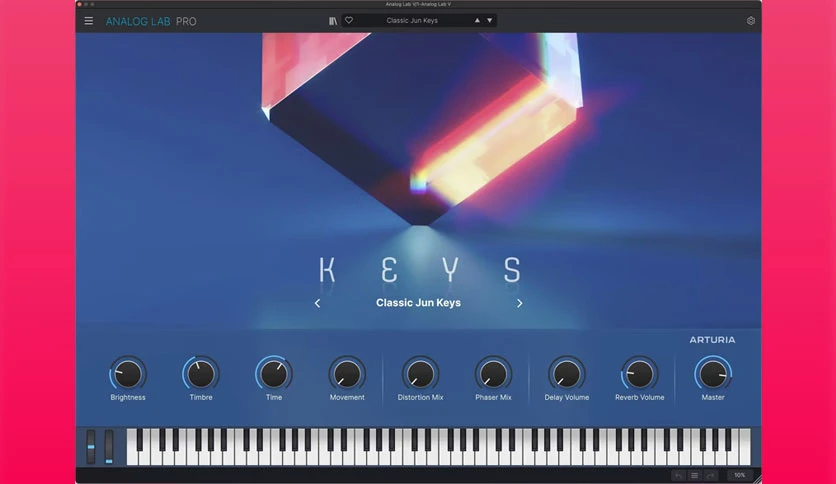Image resolution: width=836 pixels, height=484 pixels.
Task: Click the Delay Volume label
Action: 567,397
